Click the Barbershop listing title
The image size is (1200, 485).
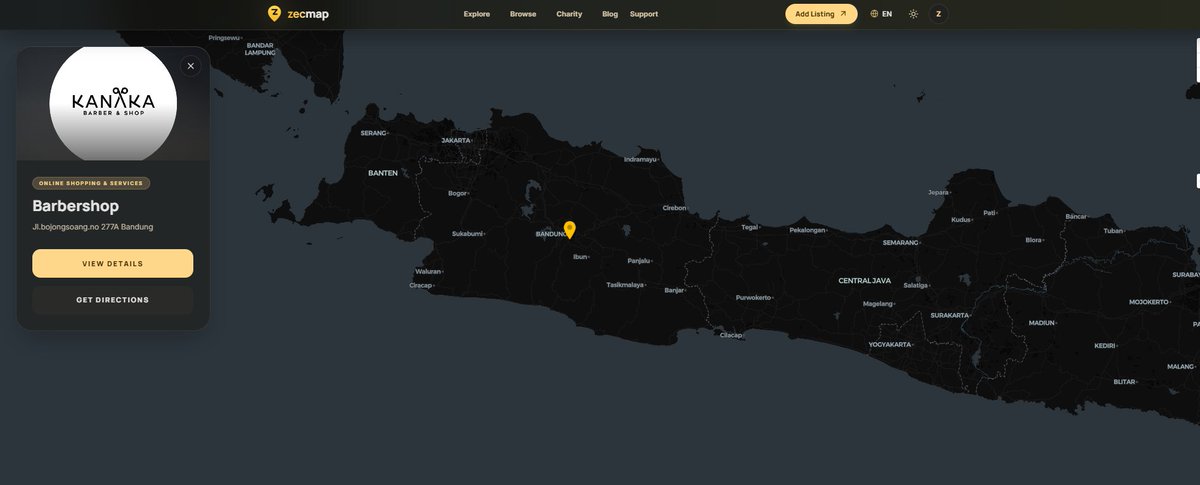click(x=76, y=206)
